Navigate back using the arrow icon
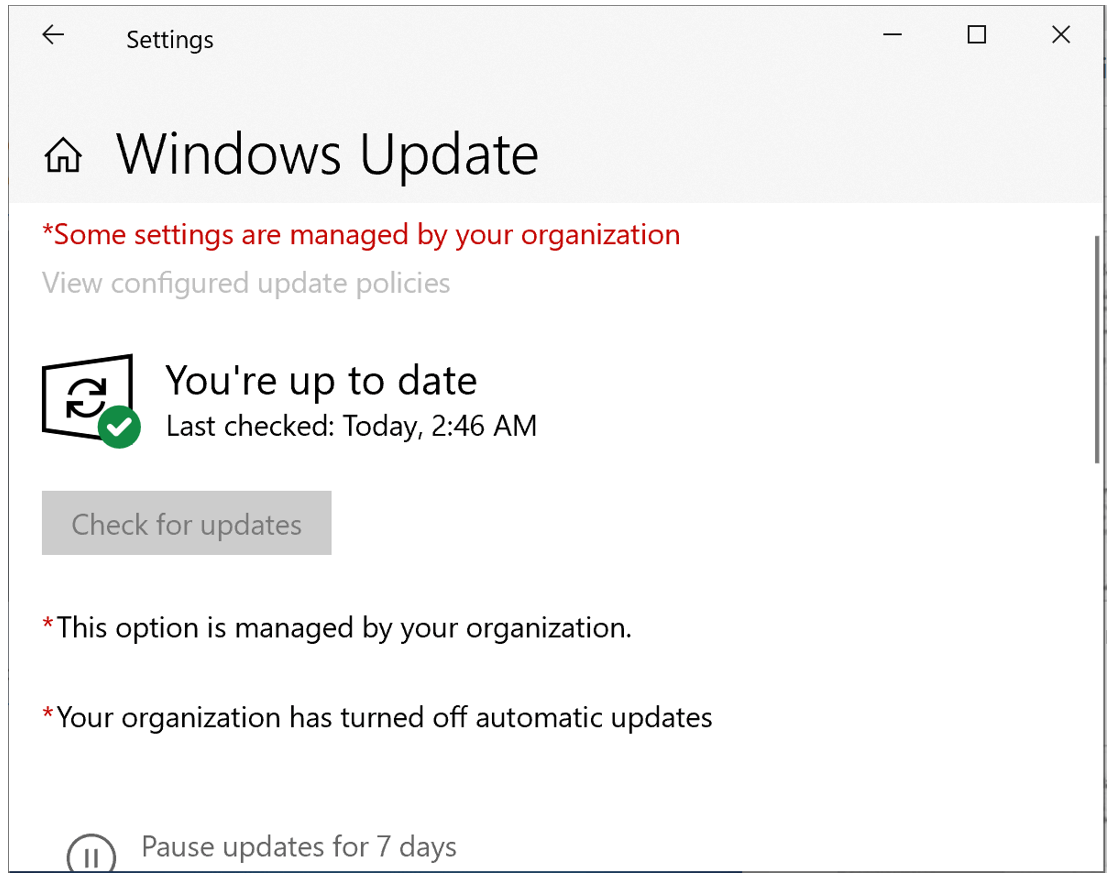The width and height of the screenshot is (1114, 881). (x=52, y=34)
